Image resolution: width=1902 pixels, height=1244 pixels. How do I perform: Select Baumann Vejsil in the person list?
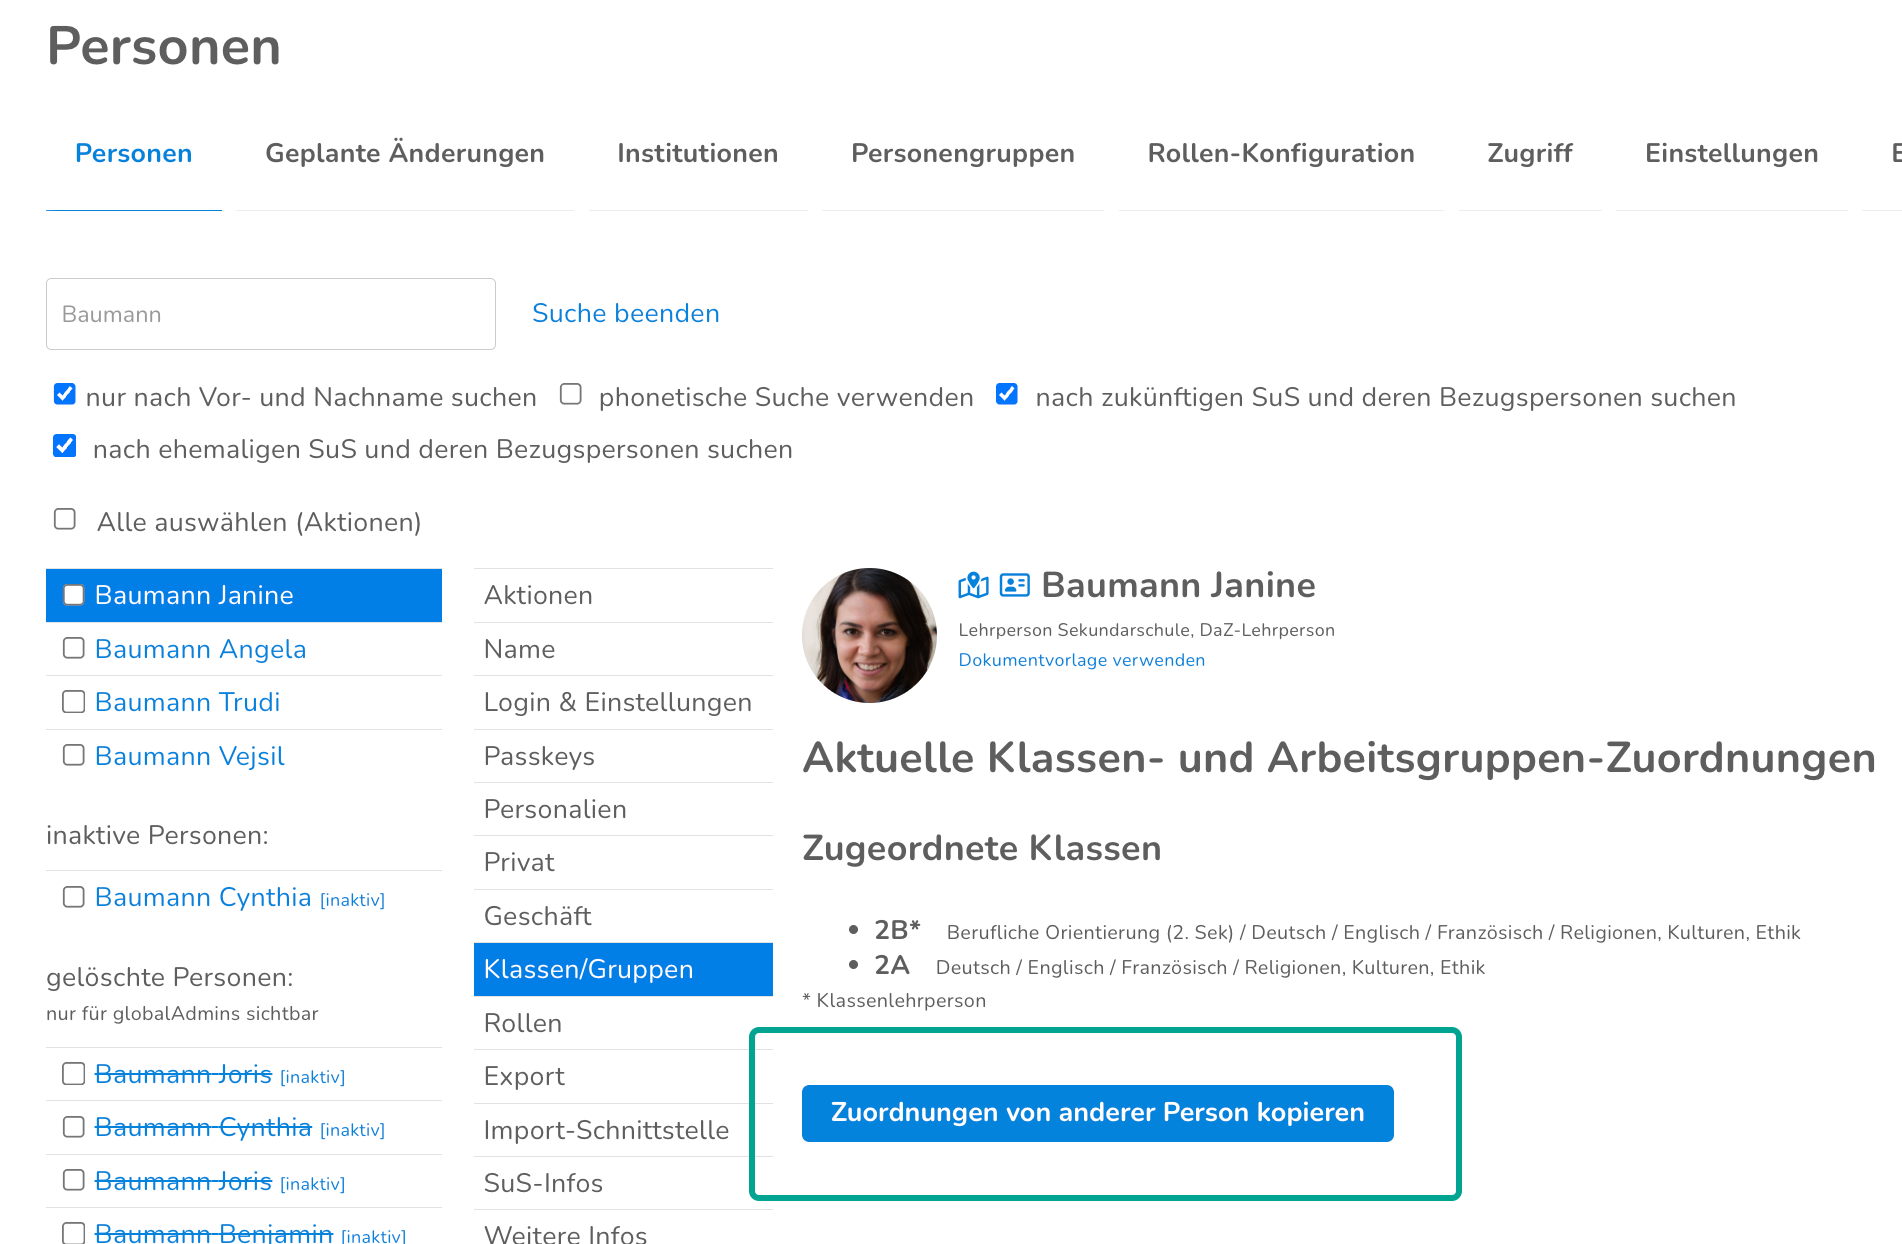pos(190,756)
